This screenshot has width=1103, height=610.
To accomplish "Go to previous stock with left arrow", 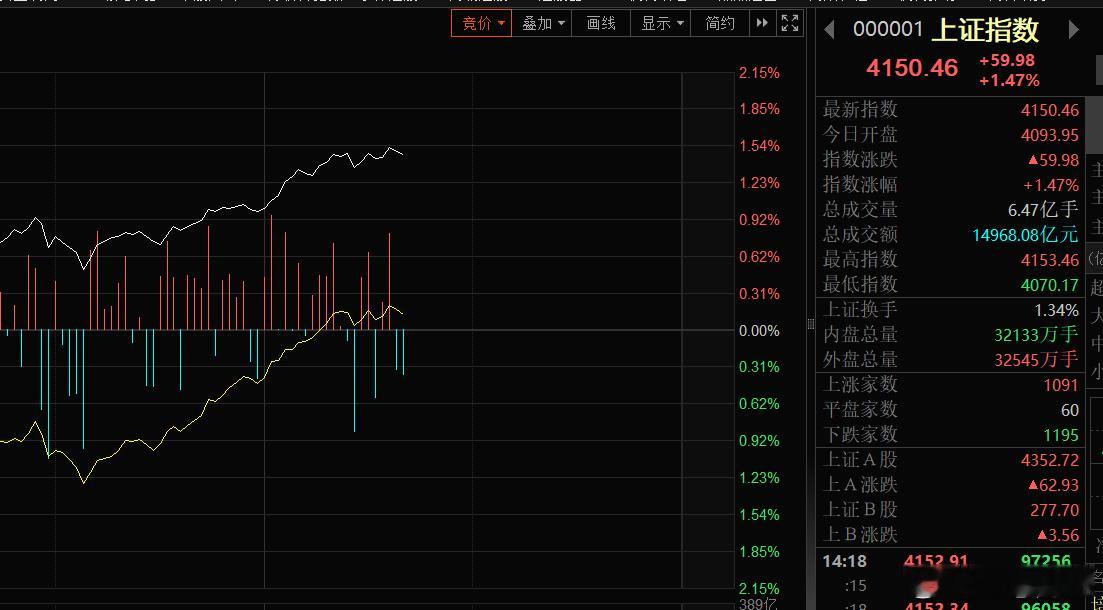I will click(x=829, y=30).
